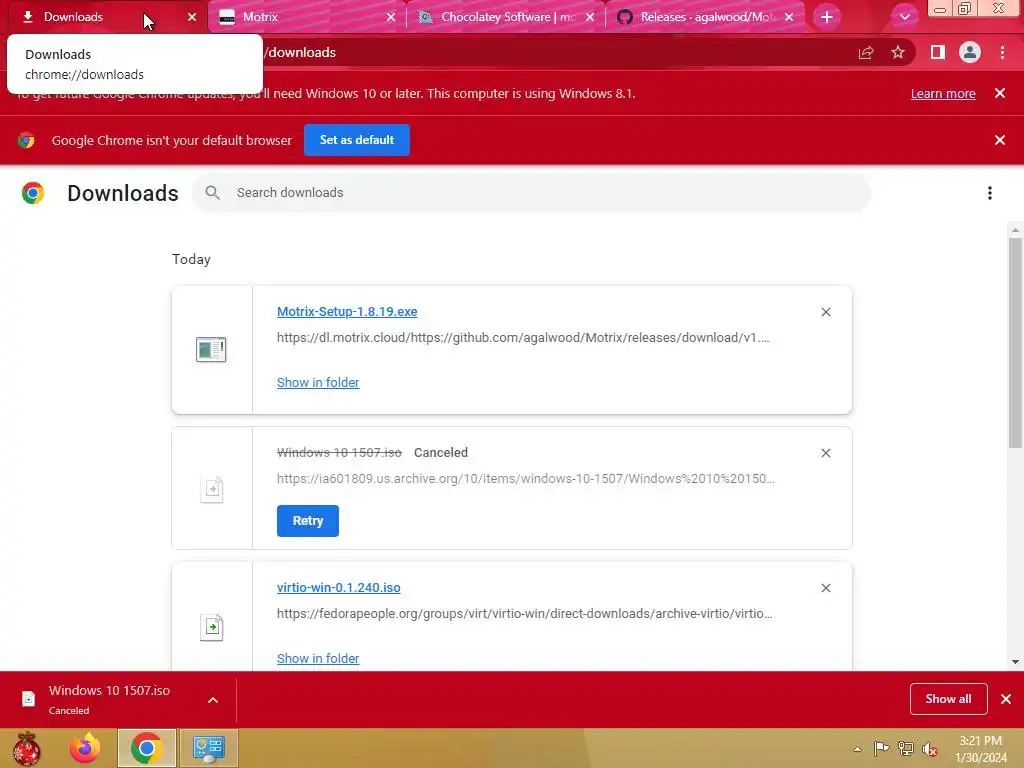
Task: Launch Firefox from the taskbar
Action: [86, 748]
